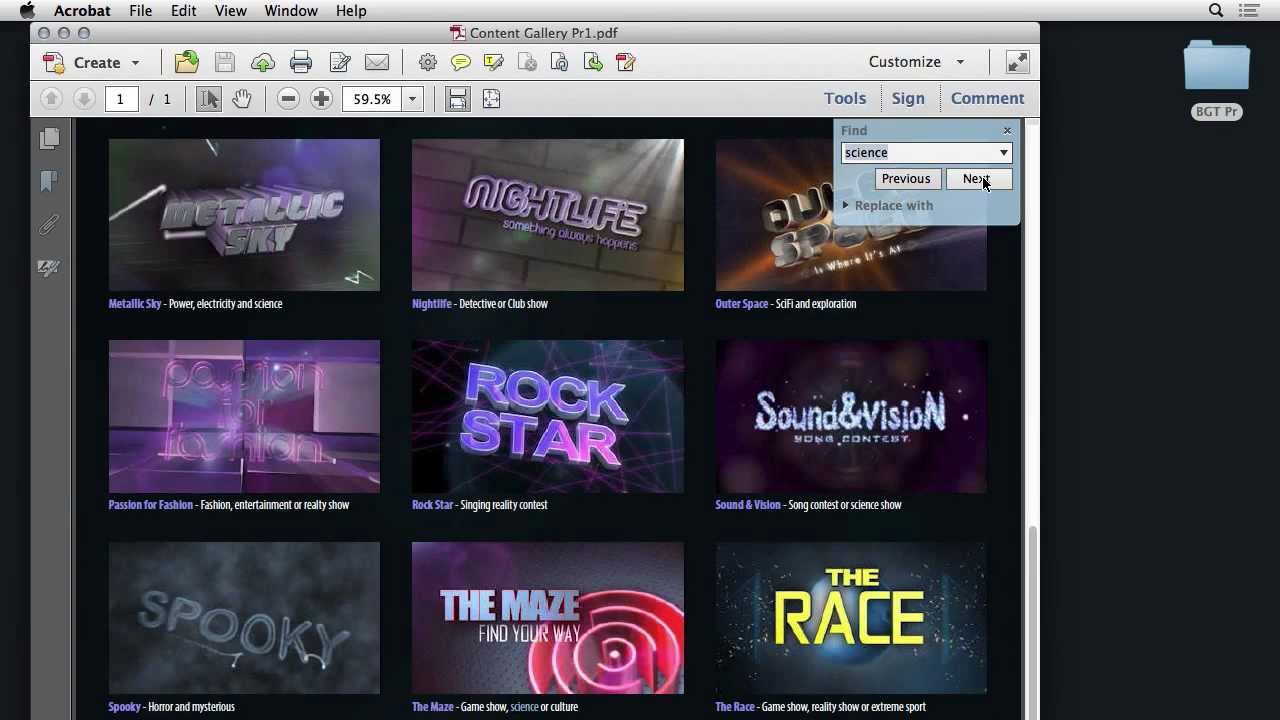This screenshot has height=720, width=1280.
Task: Open the Acrobat application menu
Action: [x=82, y=10]
